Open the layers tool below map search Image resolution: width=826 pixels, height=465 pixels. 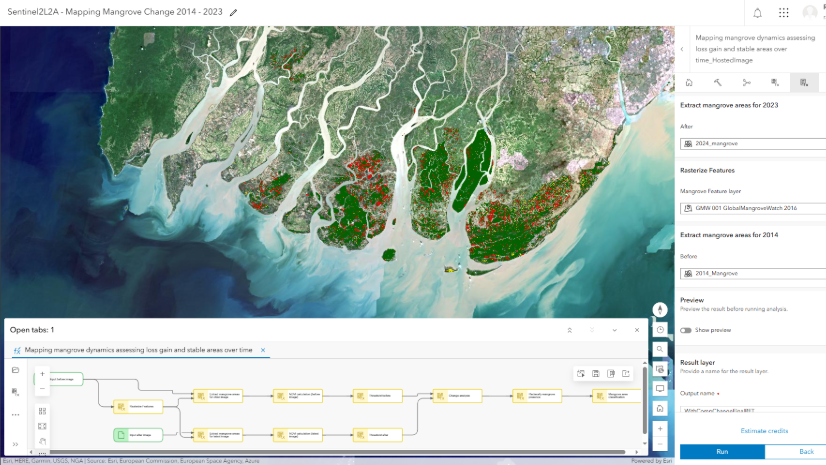click(x=660, y=369)
